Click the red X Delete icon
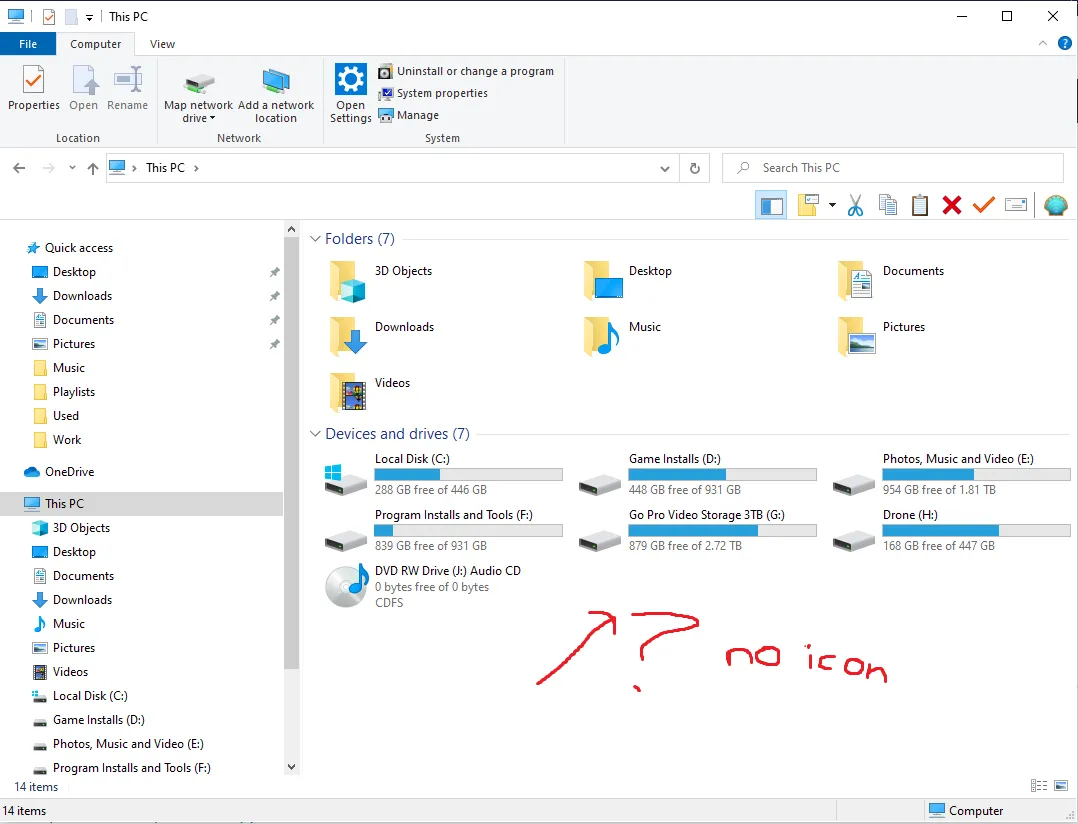1078x824 pixels. click(x=952, y=205)
